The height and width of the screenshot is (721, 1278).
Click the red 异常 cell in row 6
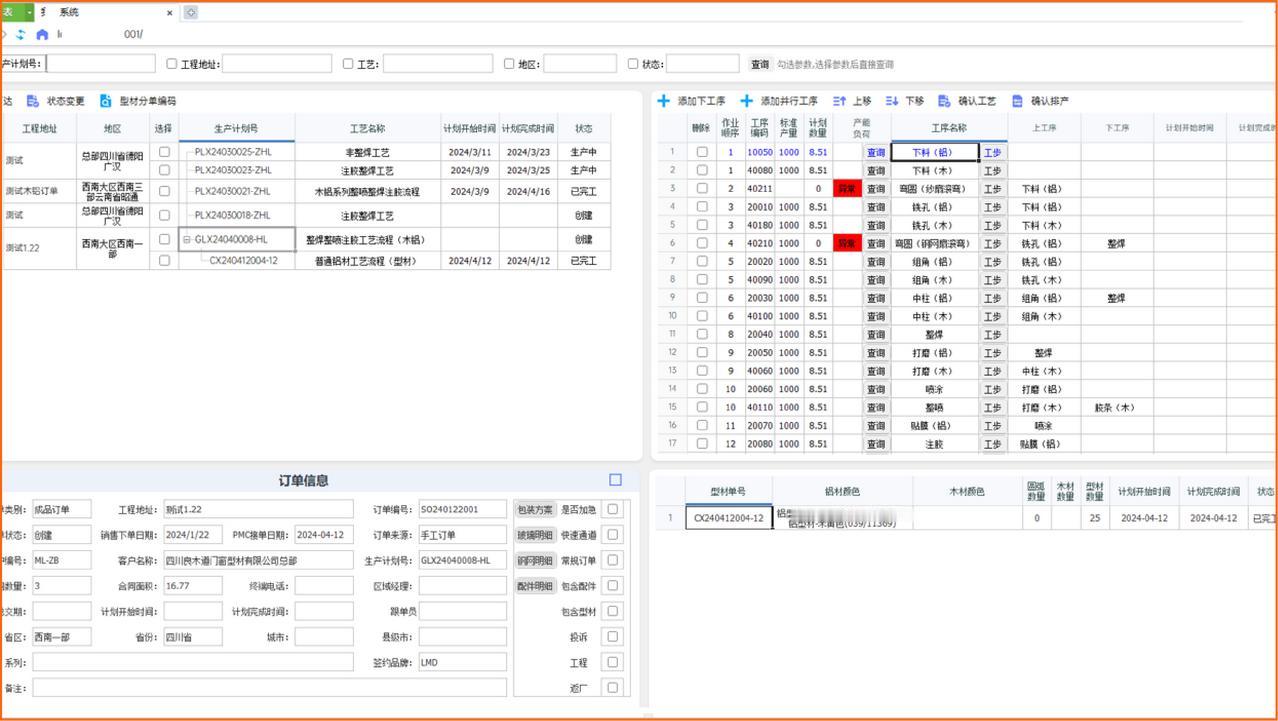pos(847,243)
